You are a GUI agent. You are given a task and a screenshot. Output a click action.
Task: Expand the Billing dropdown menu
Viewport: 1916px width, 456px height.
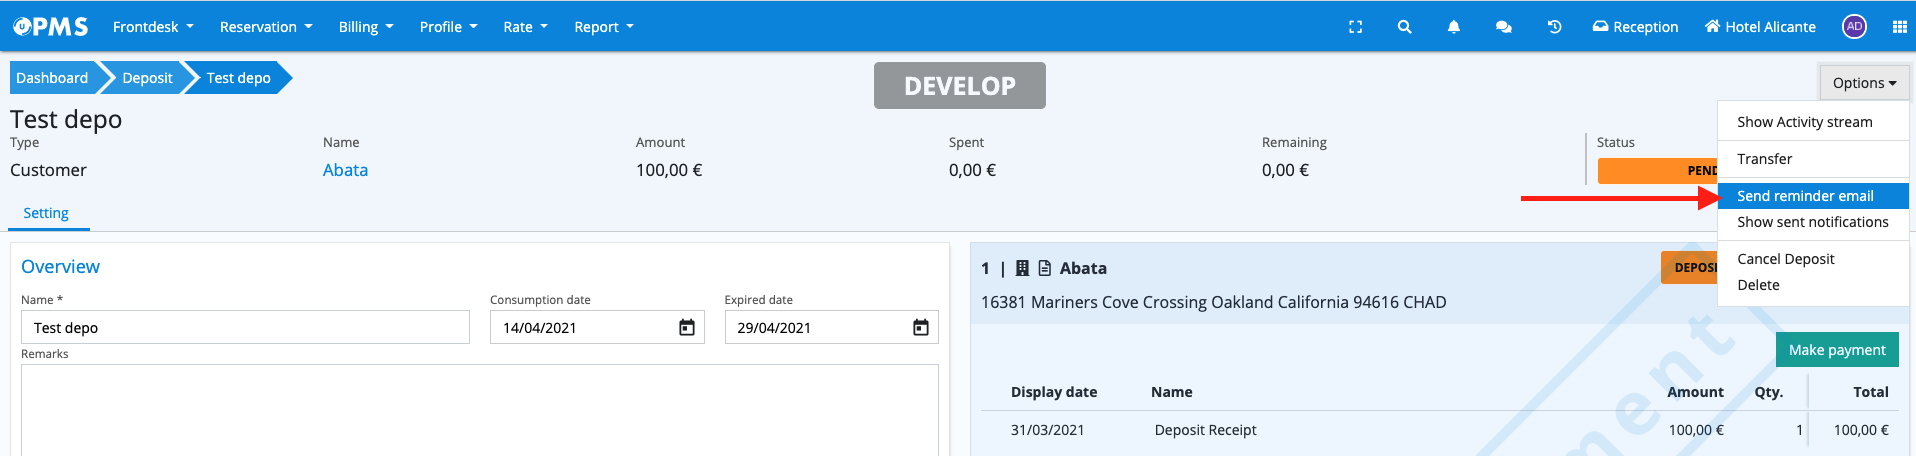[x=365, y=27]
